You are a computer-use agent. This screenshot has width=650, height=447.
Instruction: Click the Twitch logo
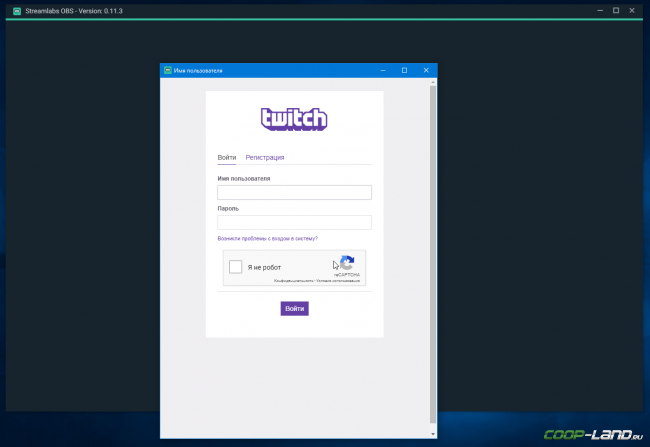(x=294, y=119)
